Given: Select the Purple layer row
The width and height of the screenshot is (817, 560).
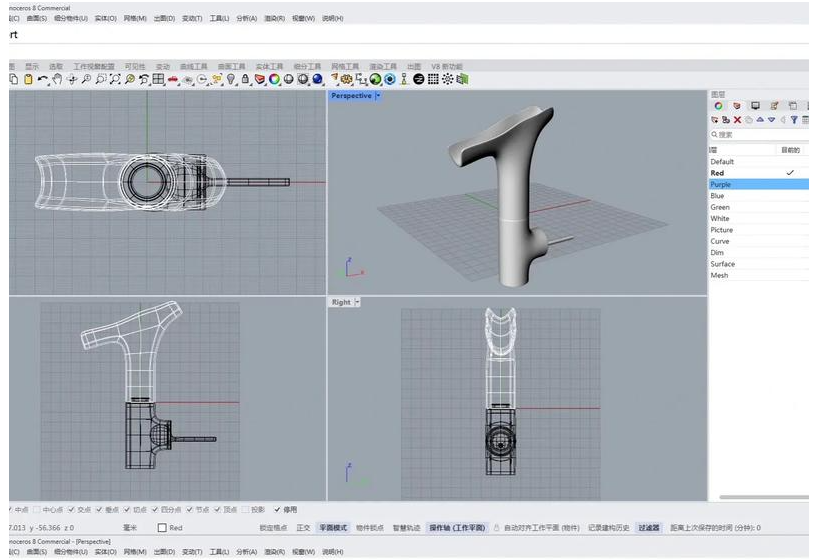Looking at the screenshot, I should click(x=759, y=184).
